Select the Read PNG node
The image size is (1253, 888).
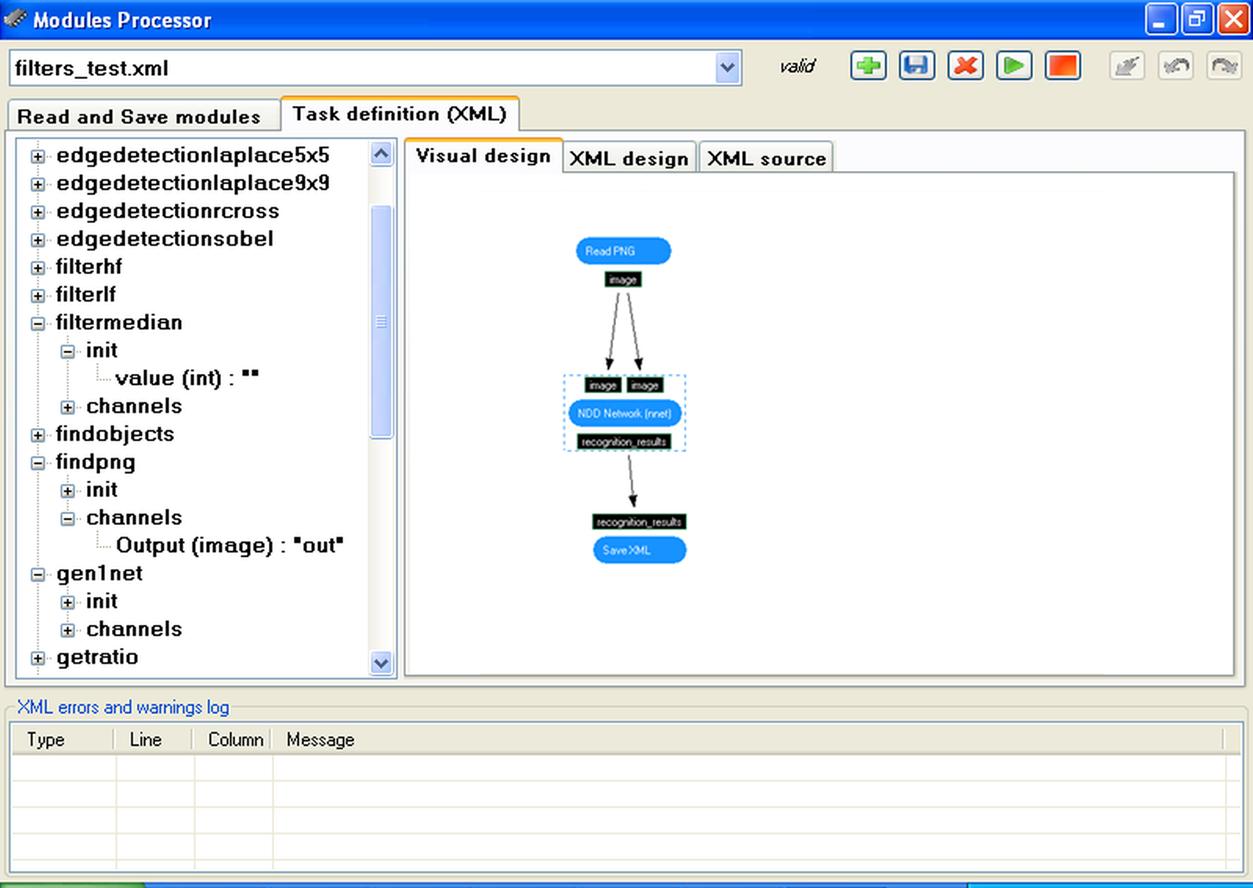[623, 251]
